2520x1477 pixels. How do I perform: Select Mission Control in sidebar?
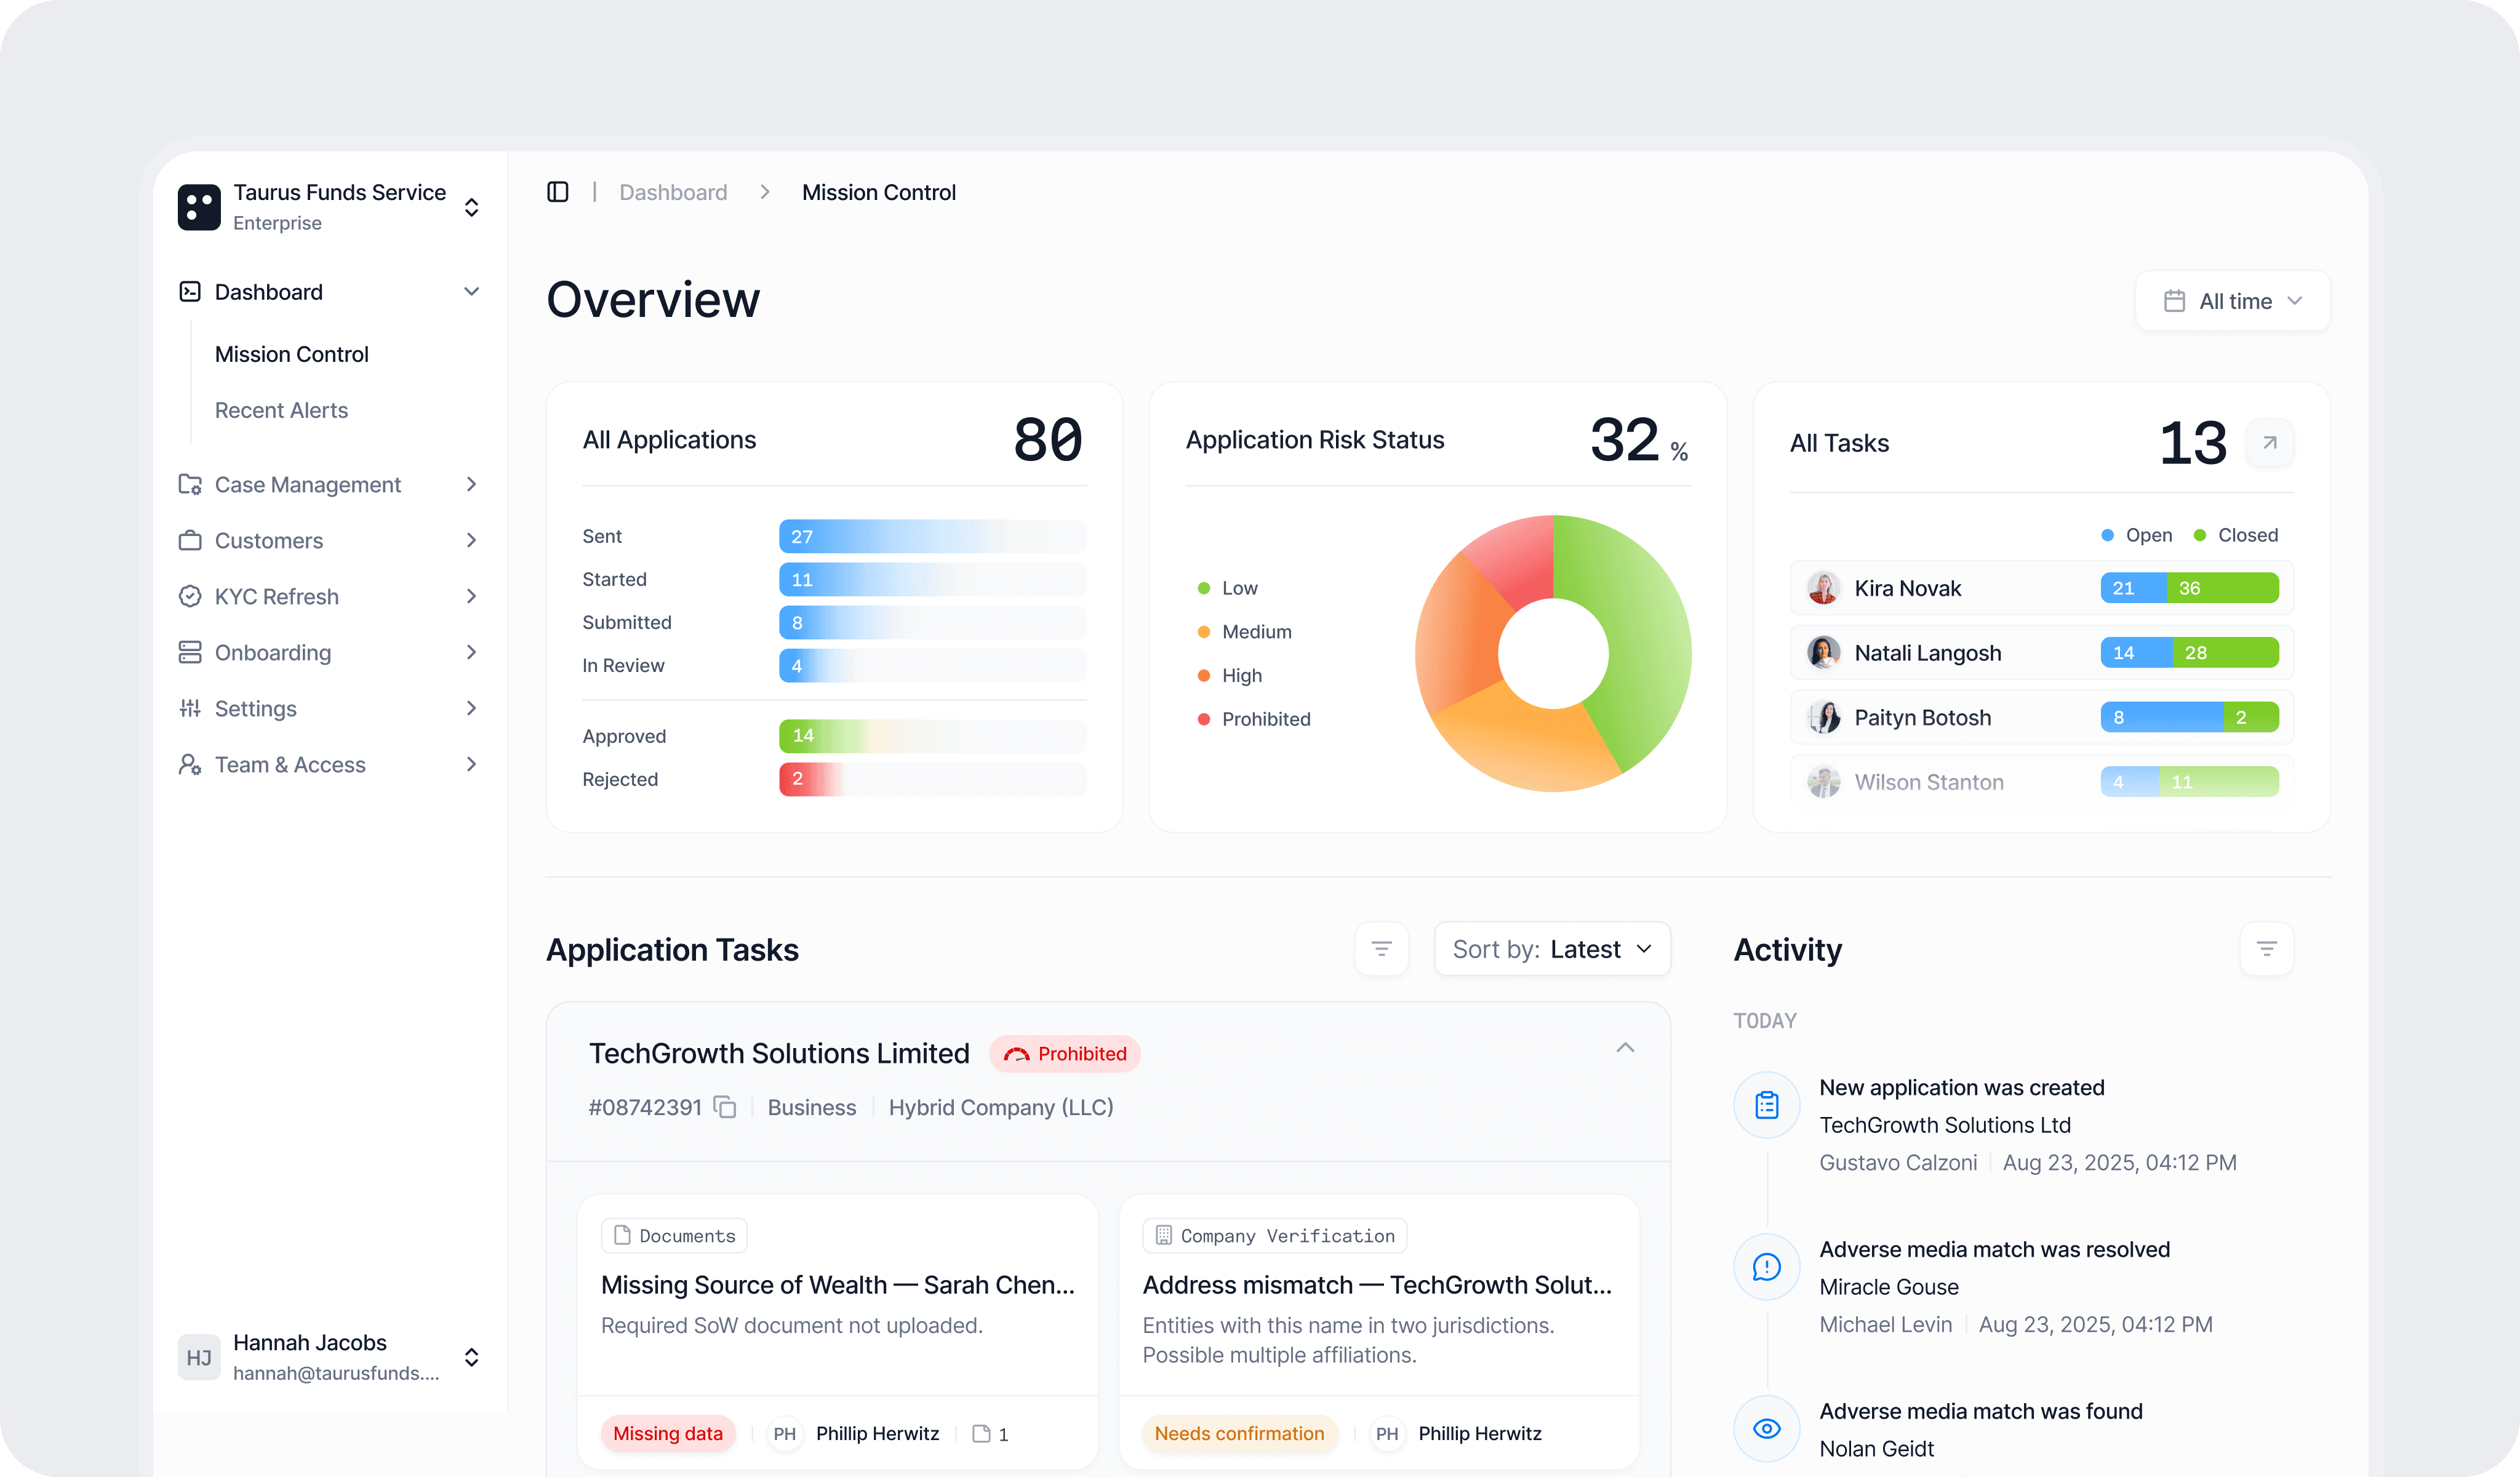292,354
